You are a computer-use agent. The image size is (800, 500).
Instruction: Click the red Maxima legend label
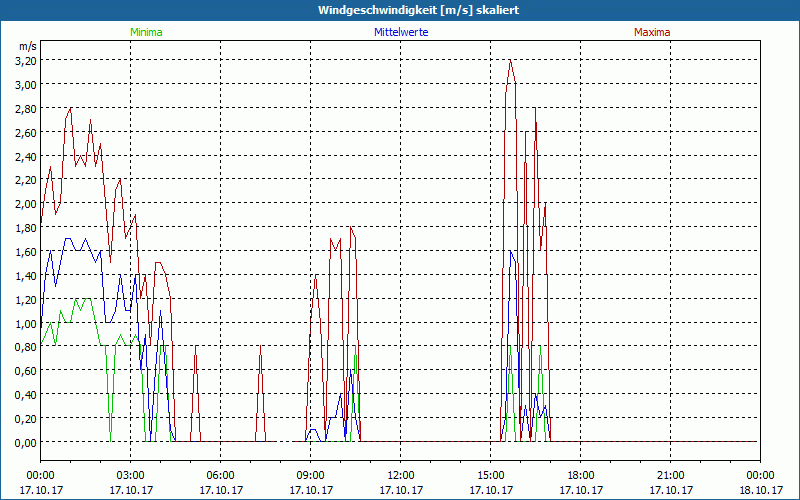[x=652, y=32]
